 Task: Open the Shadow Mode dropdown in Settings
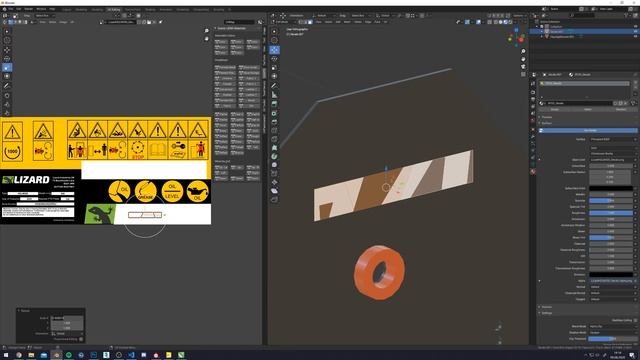[x=613, y=333]
